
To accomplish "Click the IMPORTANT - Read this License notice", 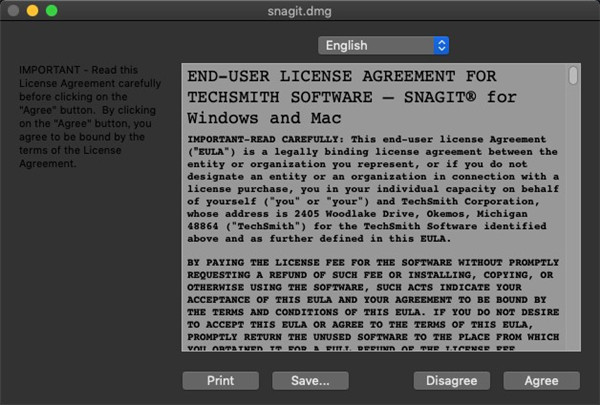I will (x=90, y=117).
